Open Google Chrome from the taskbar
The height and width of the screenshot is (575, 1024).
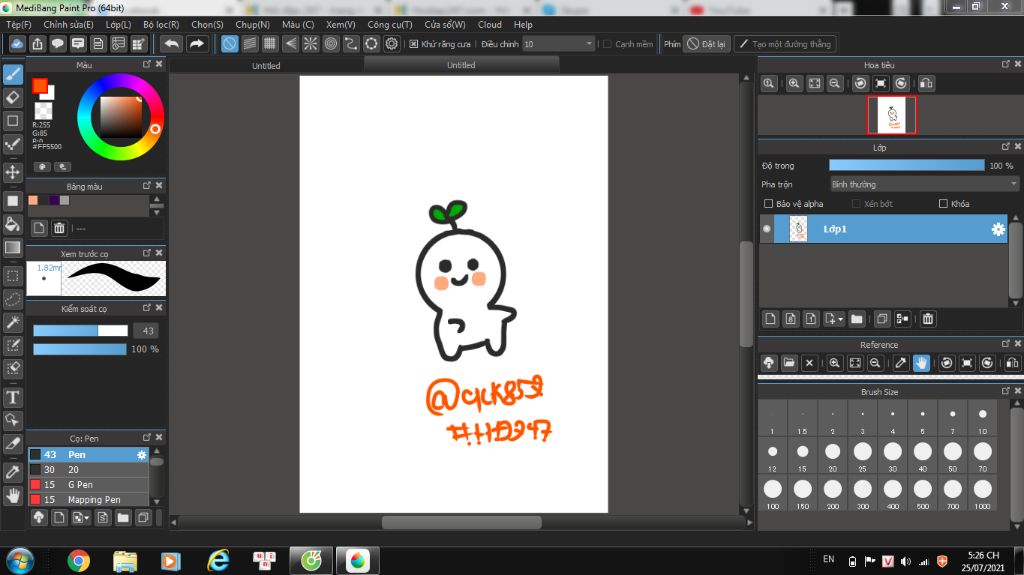[x=78, y=561]
